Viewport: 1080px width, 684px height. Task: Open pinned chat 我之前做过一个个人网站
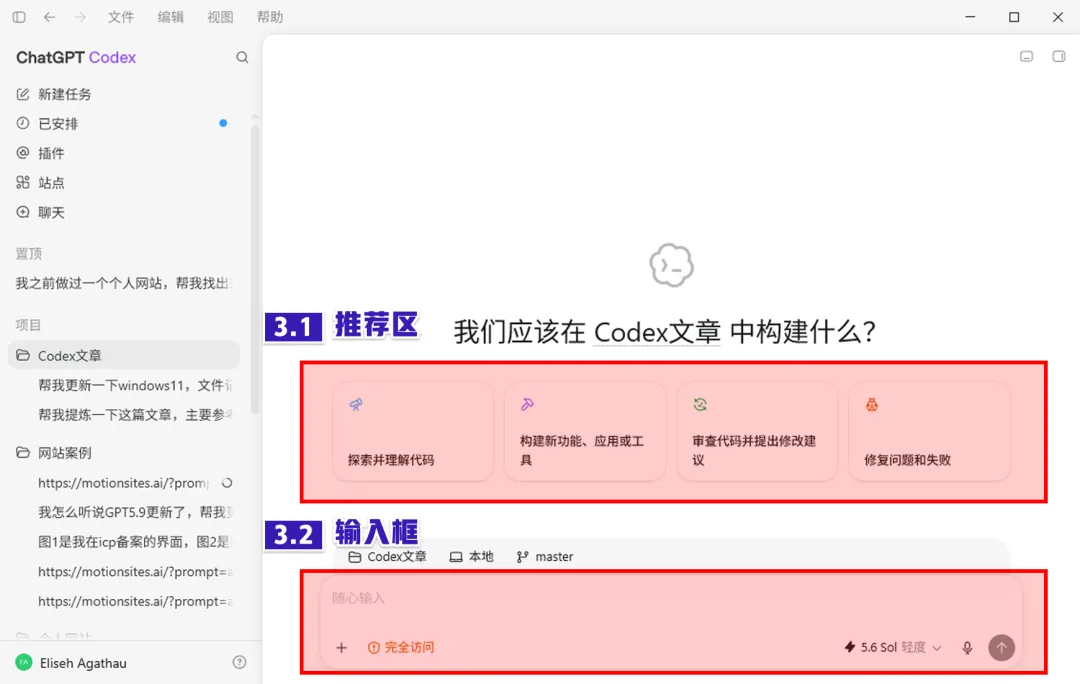124,283
